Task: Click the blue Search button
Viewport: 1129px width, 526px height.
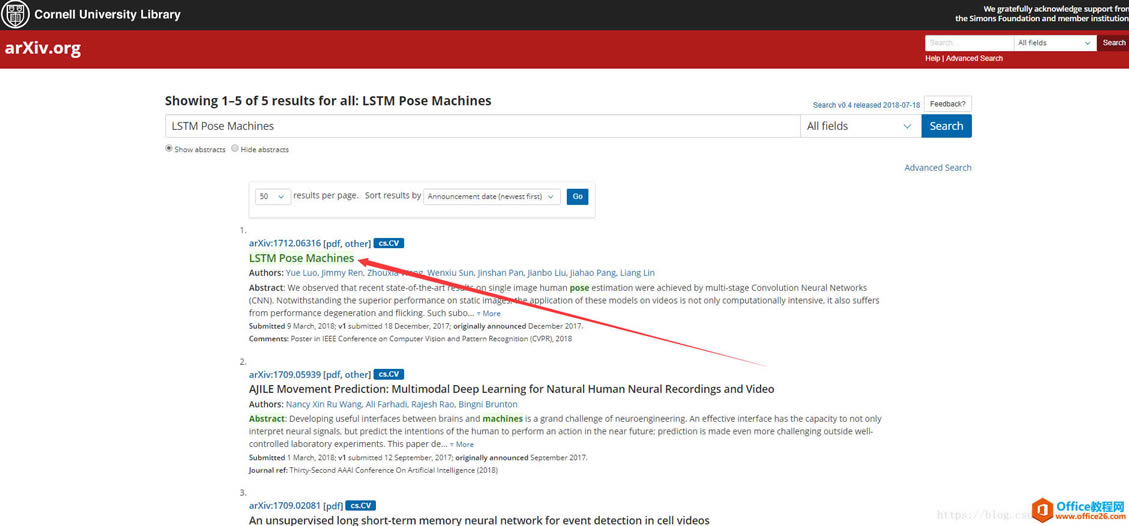Action: [x=946, y=126]
